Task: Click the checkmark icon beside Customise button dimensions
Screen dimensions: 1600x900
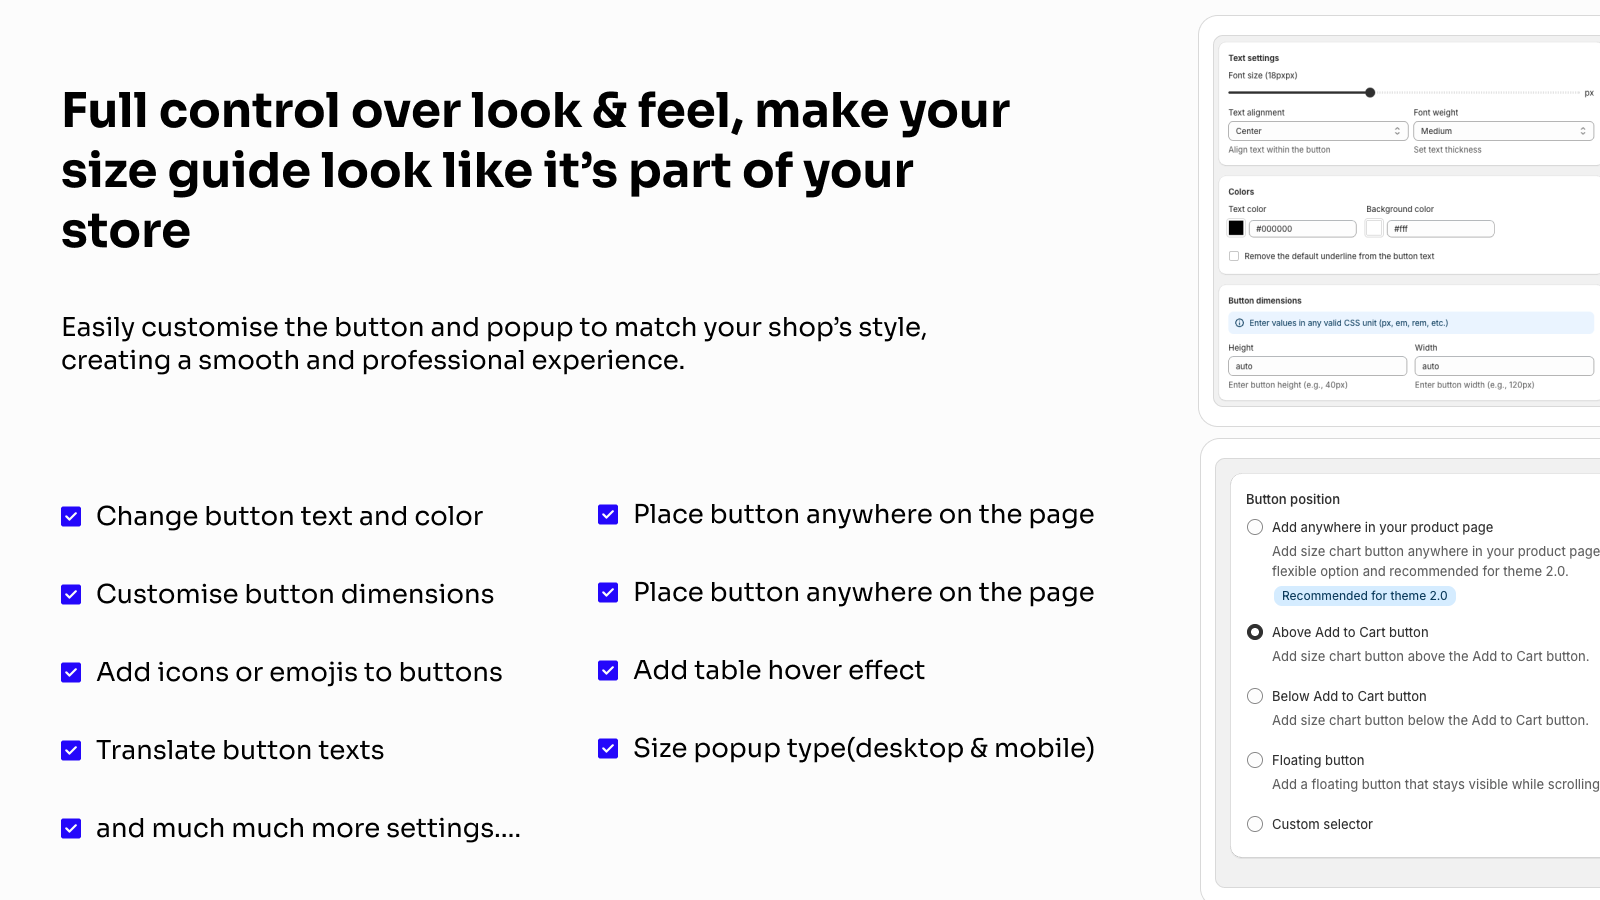Action: (71, 595)
